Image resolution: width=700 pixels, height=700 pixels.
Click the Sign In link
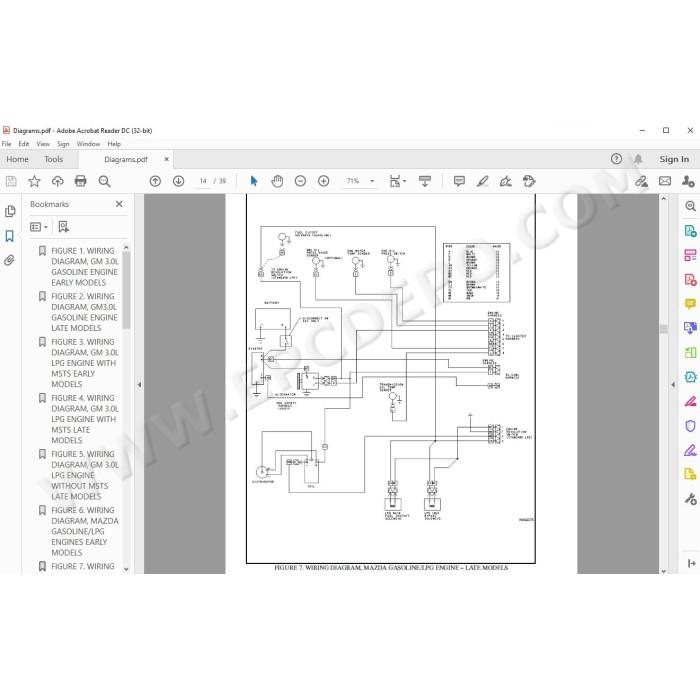(674, 159)
